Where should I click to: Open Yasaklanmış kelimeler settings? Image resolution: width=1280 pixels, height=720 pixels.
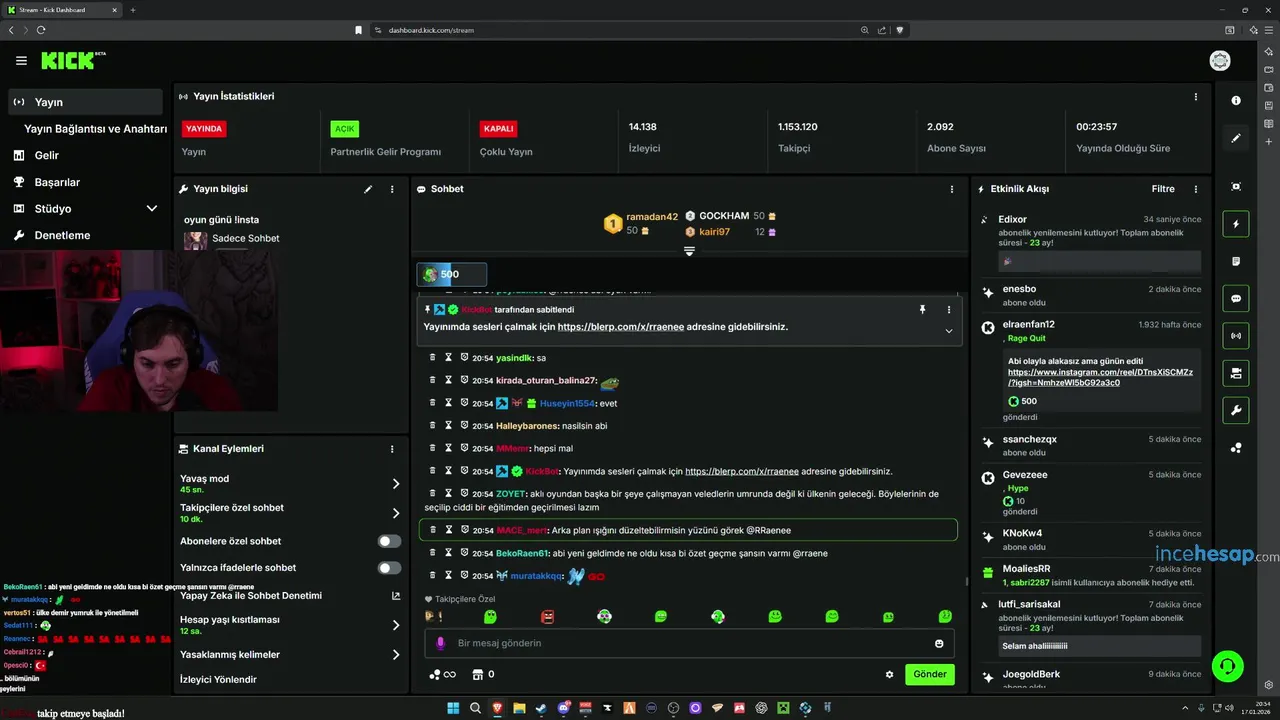pos(290,655)
